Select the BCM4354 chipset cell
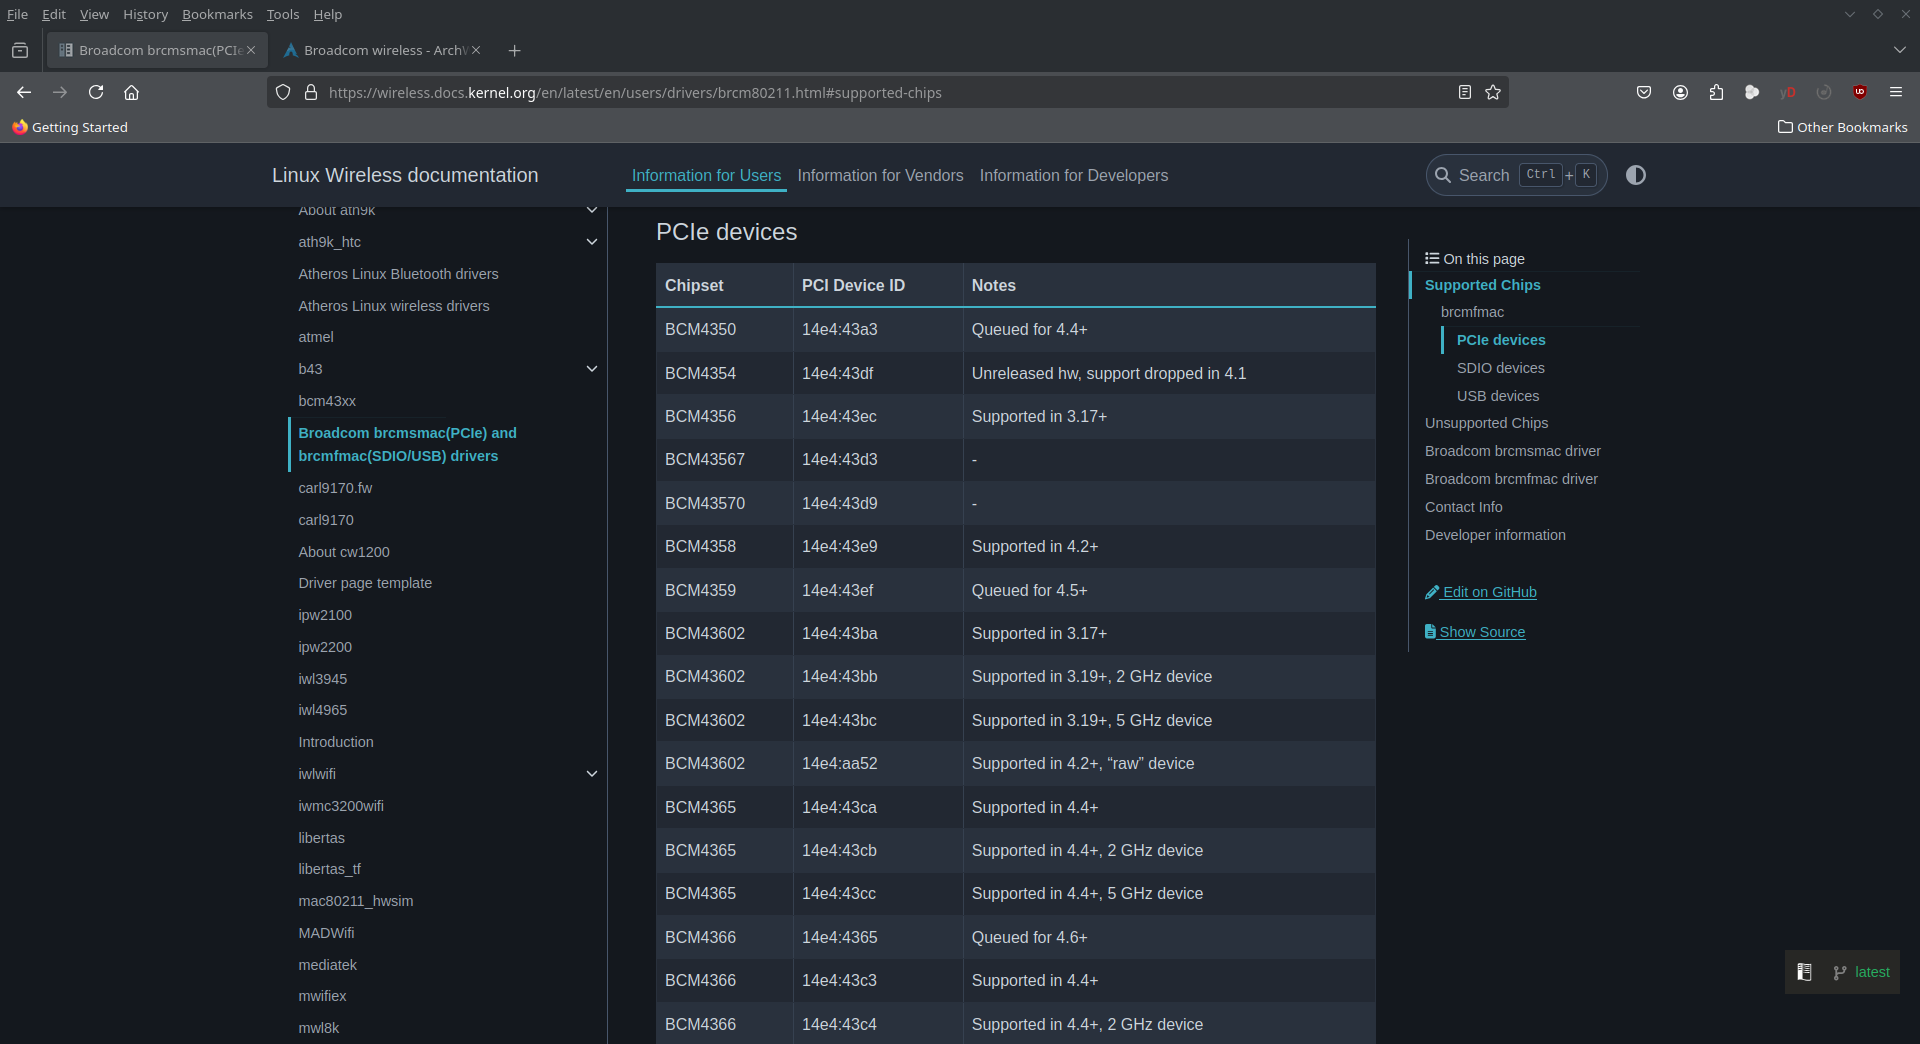1920x1044 pixels. [x=724, y=373]
